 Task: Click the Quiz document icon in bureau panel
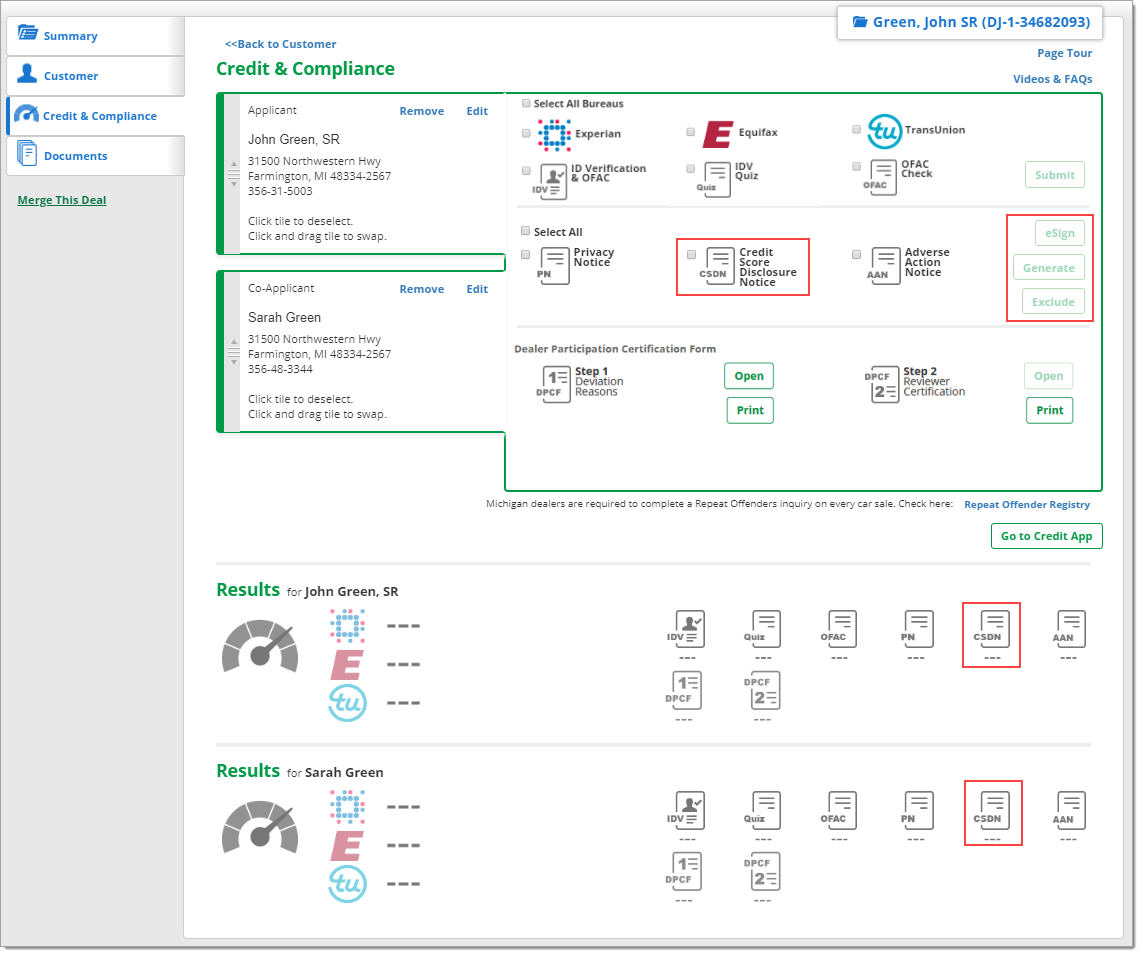(x=713, y=180)
